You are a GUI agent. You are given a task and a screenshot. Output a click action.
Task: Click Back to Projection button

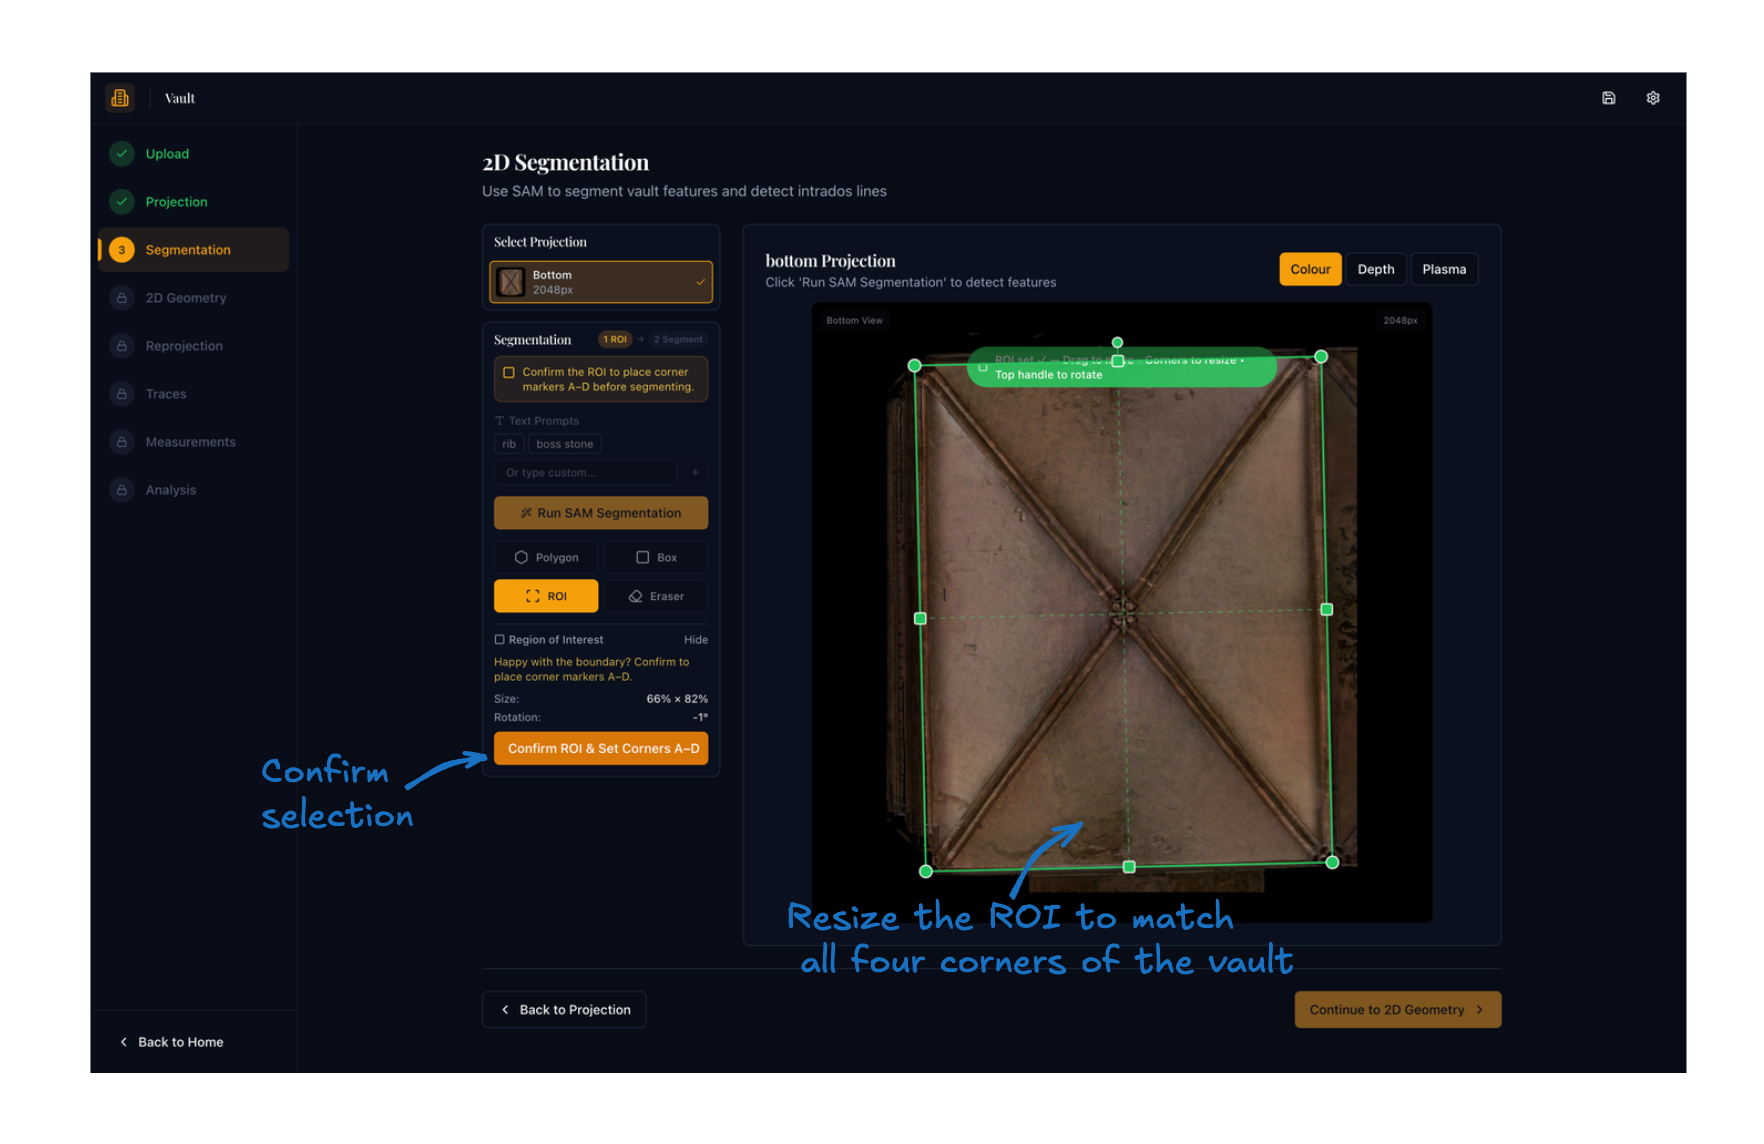click(x=564, y=1010)
